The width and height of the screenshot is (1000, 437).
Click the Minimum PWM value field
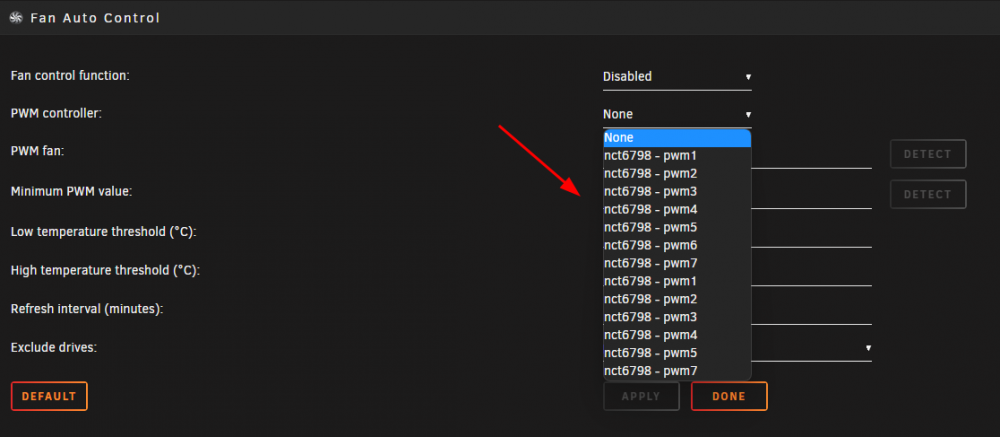click(x=812, y=195)
